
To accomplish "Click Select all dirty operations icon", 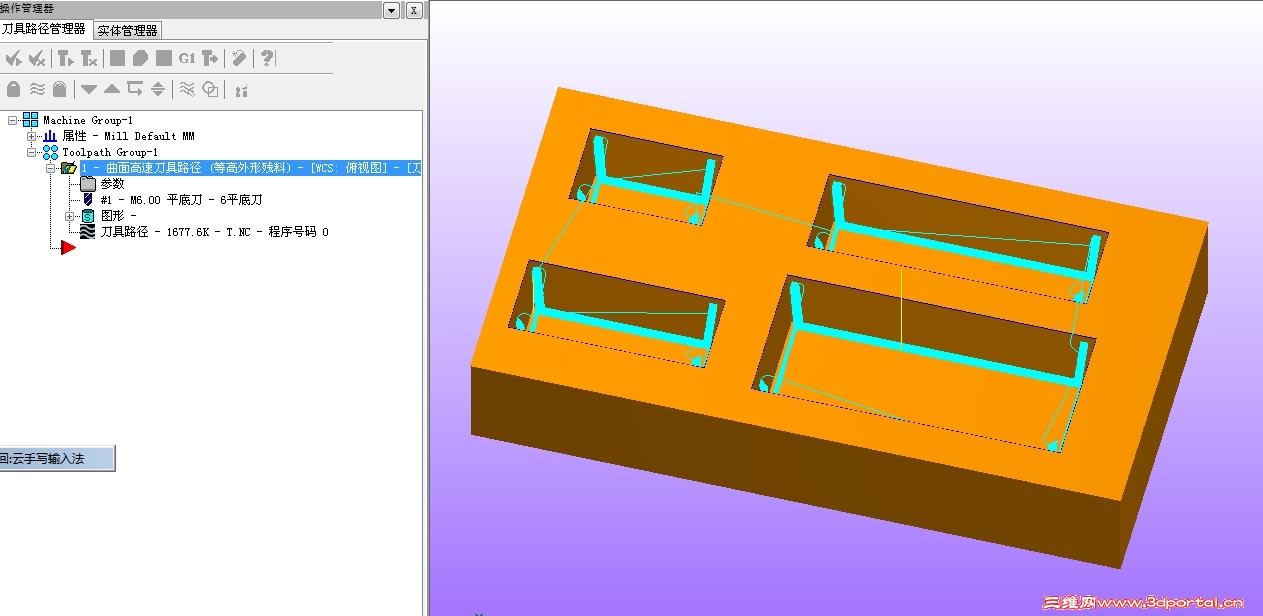I will [x=38, y=59].
